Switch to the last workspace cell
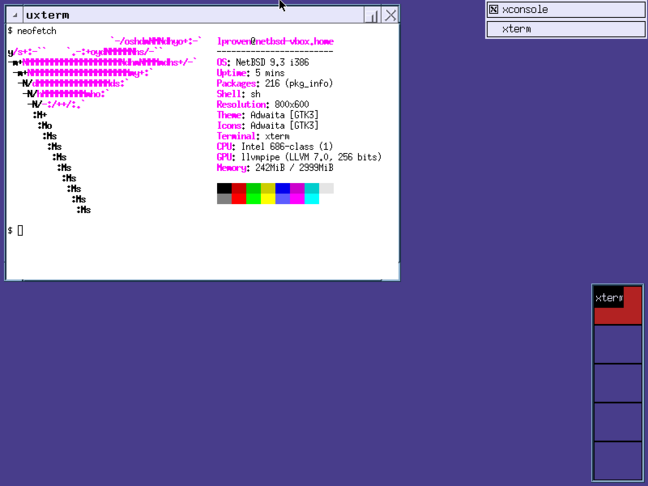 [x=618, y=460]
